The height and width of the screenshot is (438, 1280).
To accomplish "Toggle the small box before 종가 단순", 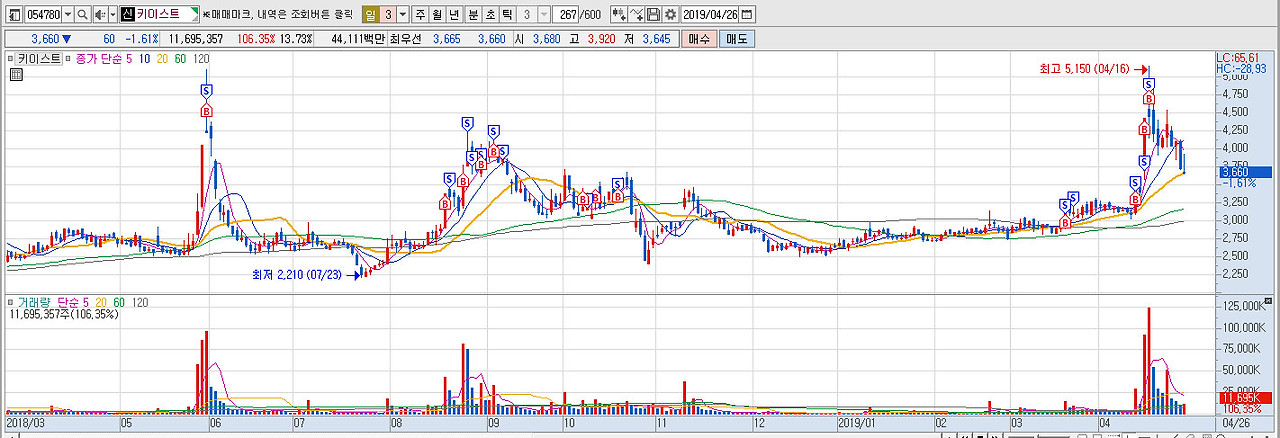I will [x=67, y=58].
